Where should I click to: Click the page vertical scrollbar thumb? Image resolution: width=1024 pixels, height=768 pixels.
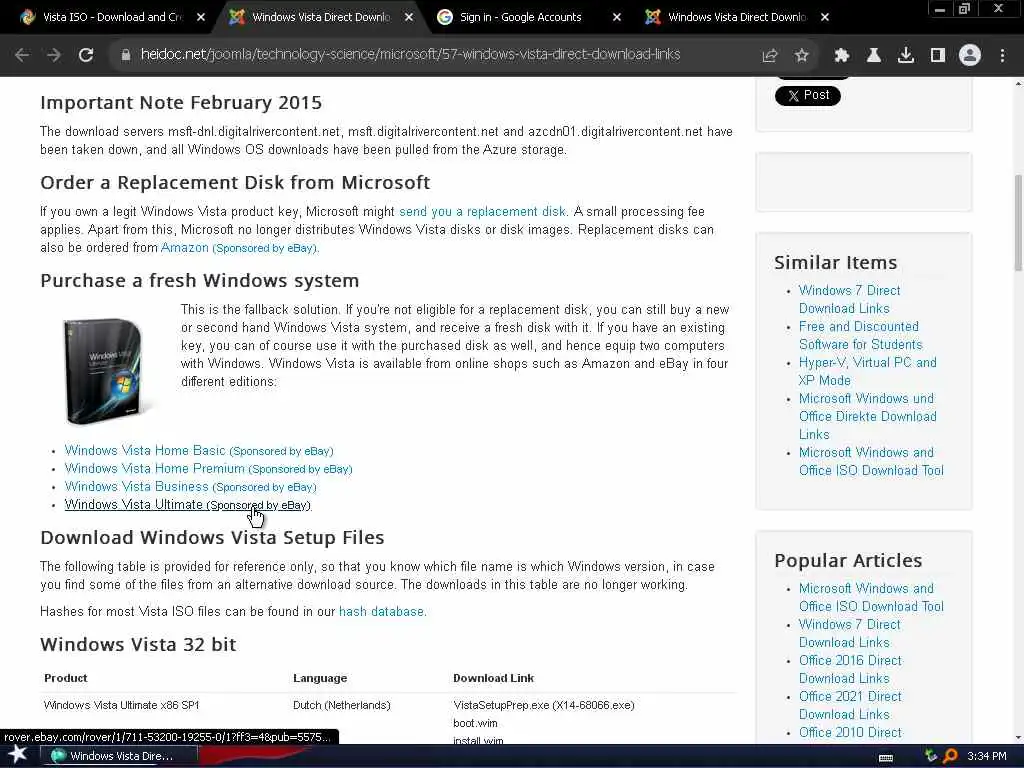click(1018, 222)
